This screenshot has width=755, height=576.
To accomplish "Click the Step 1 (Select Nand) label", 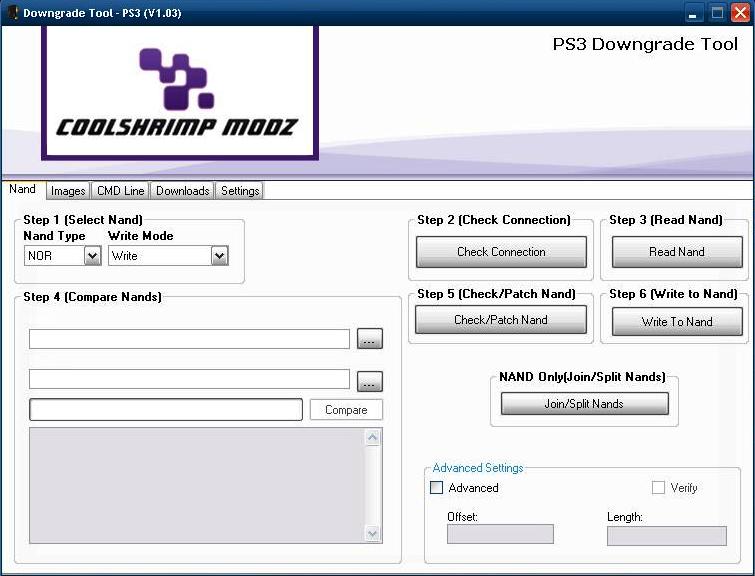I will point(83,220).
